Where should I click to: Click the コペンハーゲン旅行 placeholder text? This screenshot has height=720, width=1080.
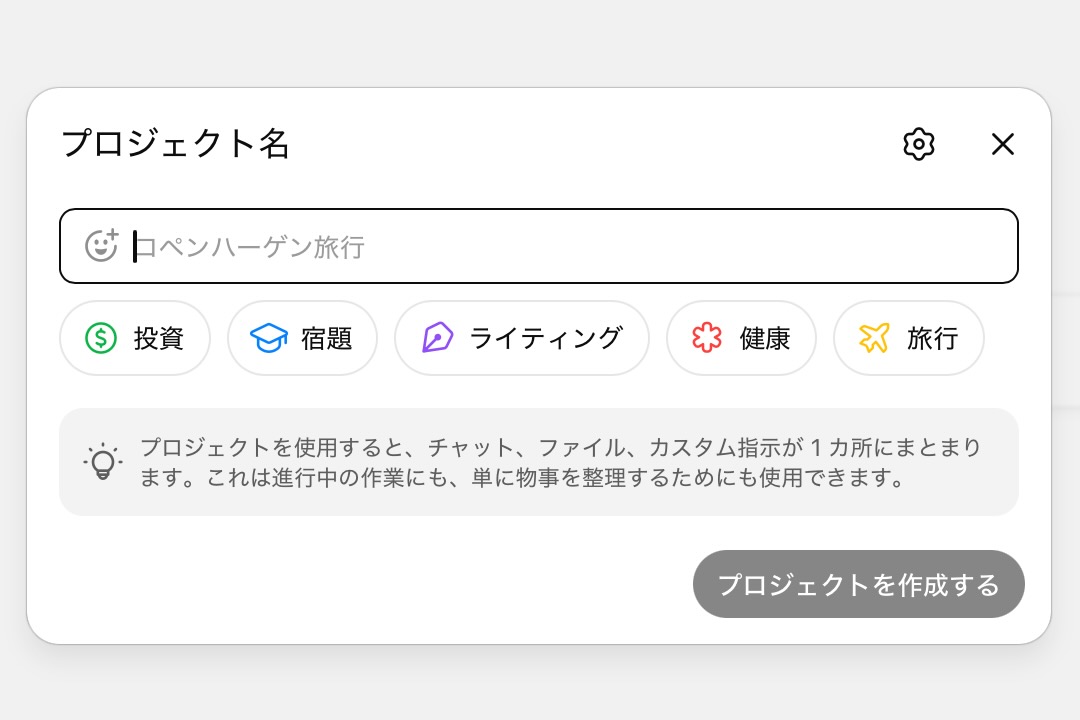(250, 247)
